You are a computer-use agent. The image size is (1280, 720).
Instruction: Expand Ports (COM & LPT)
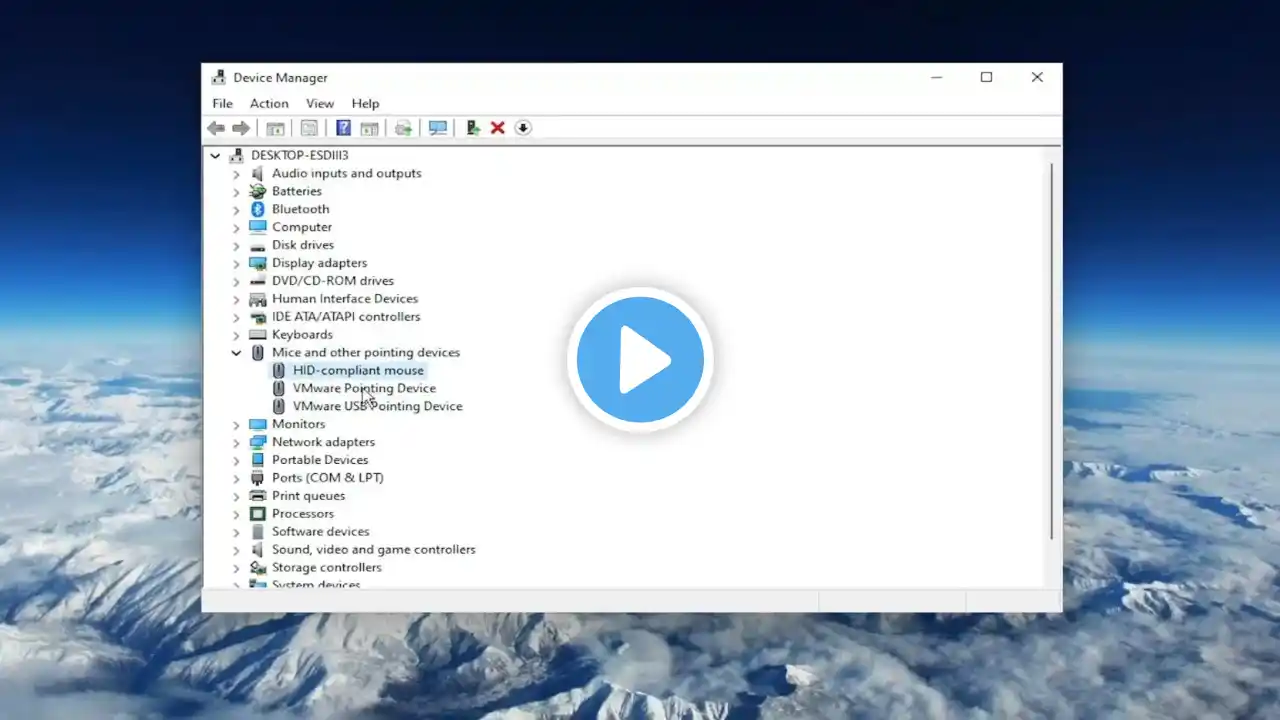pos(236,478)
